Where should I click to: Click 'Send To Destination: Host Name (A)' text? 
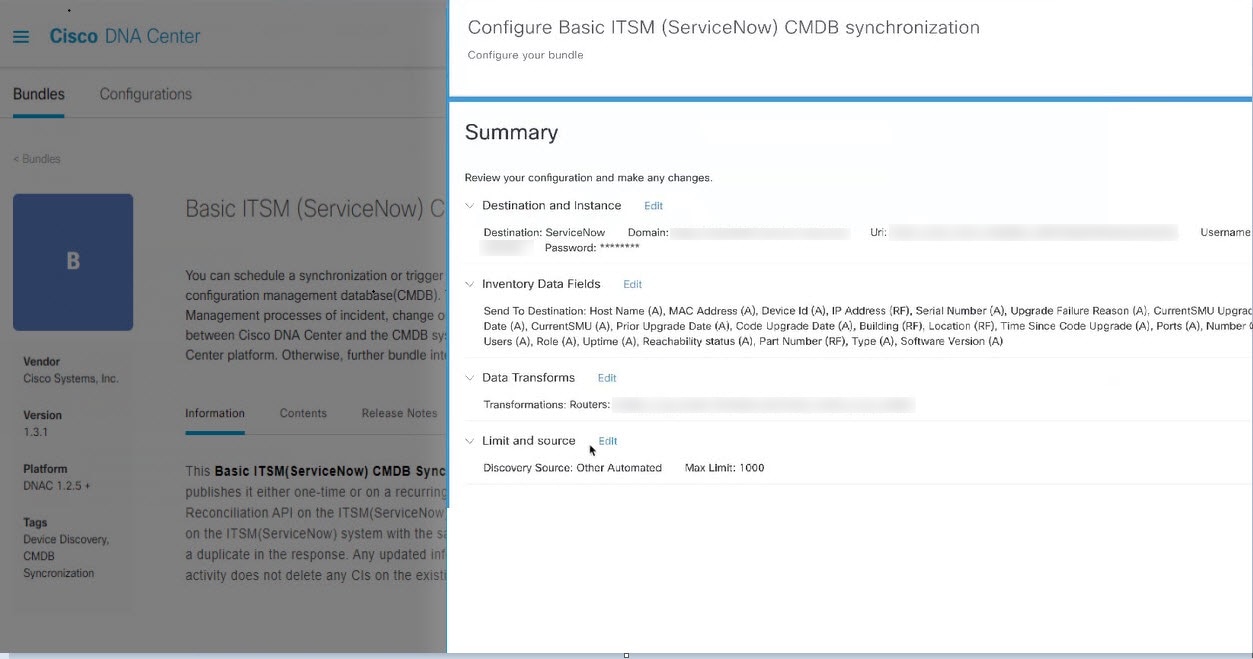pos(573,311)
